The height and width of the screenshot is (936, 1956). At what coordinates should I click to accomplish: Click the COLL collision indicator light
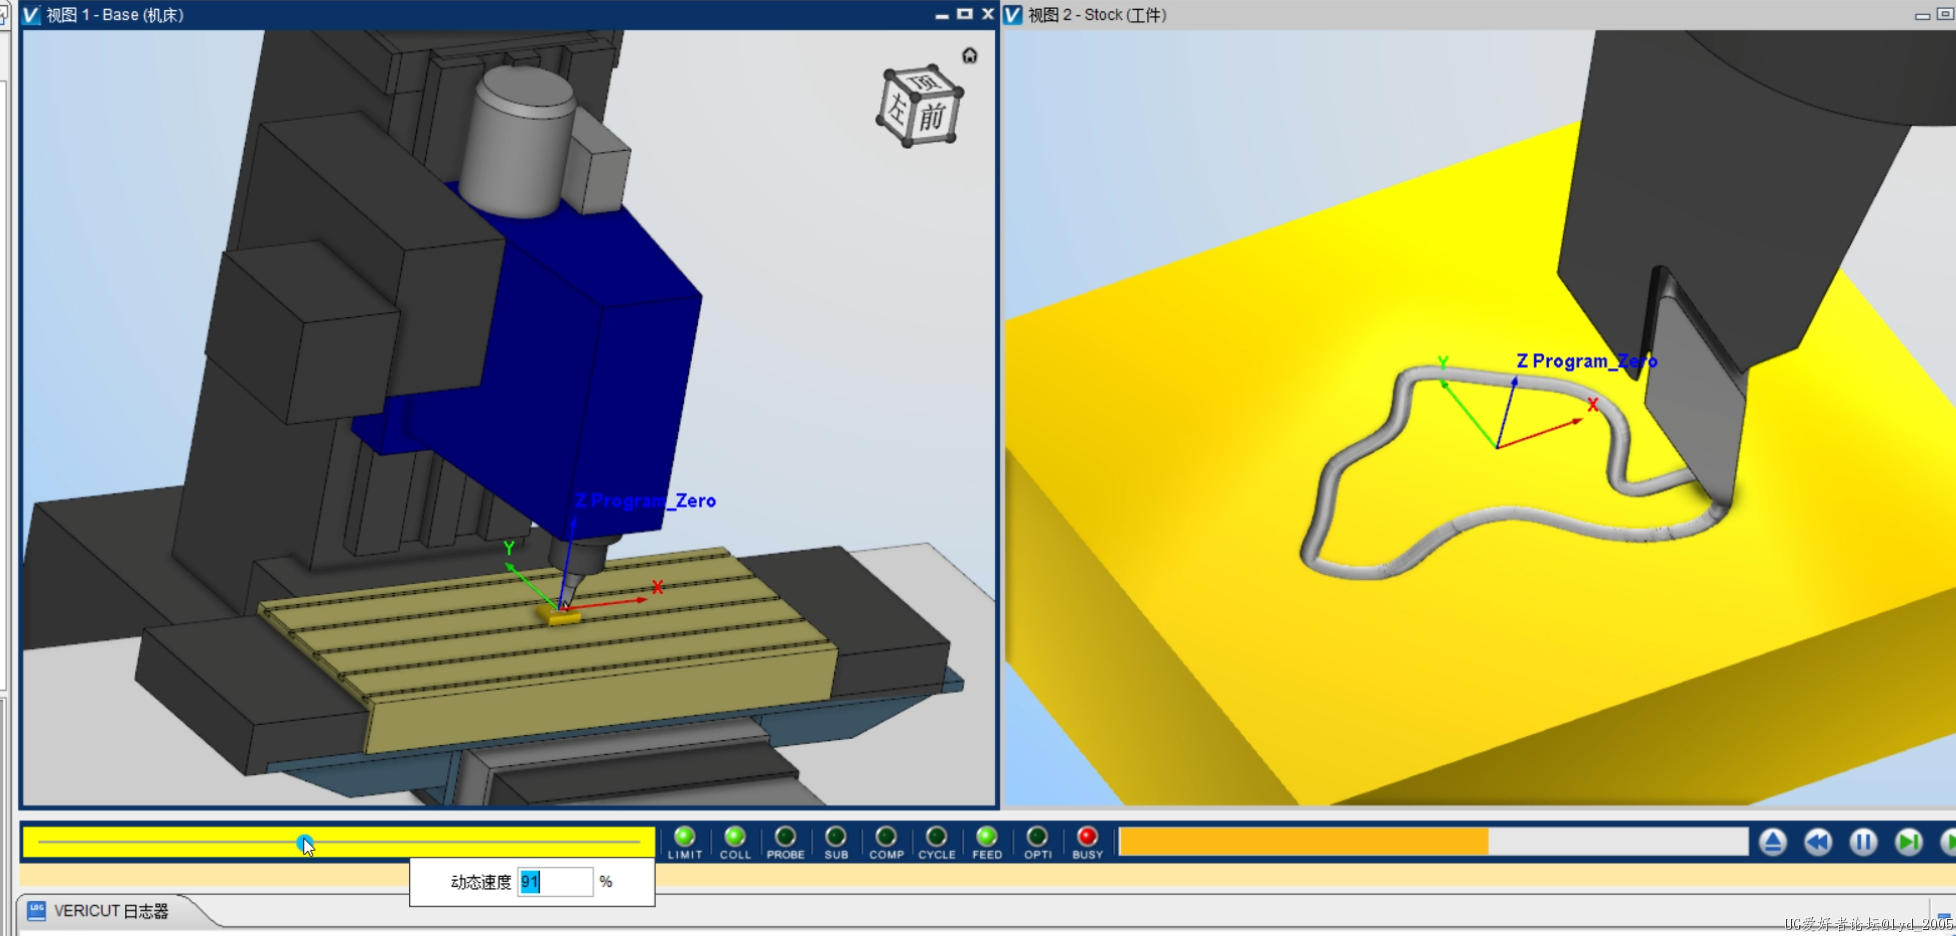click(x=735, y=837)
